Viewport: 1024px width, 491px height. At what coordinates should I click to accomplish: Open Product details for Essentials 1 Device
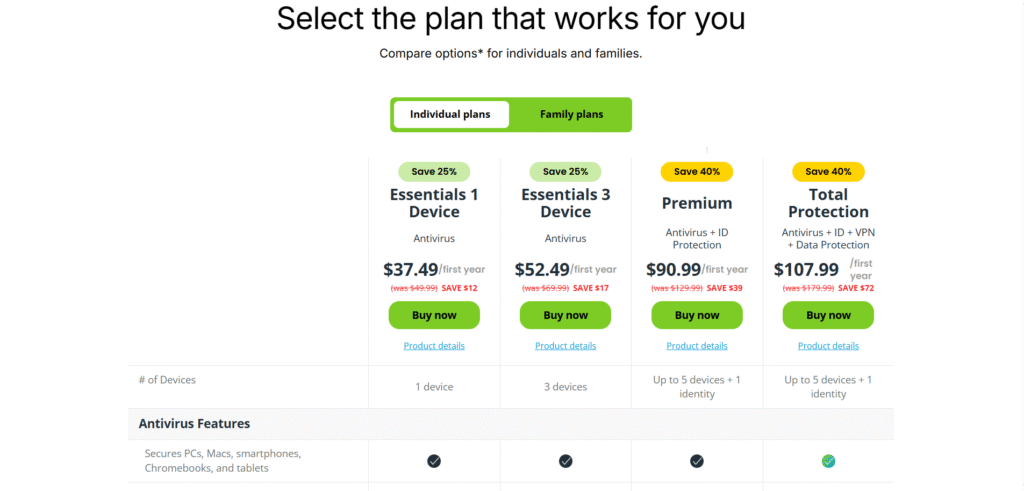(434, 346)
